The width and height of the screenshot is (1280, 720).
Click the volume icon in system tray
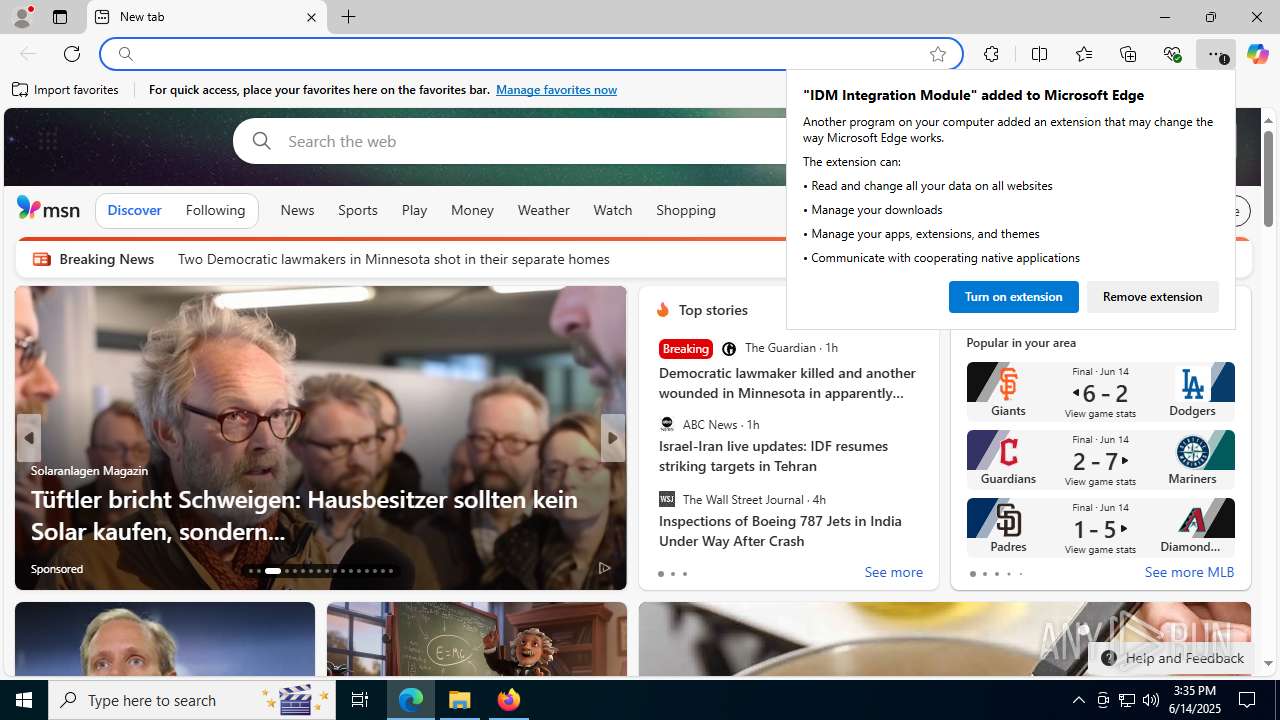[1151, 700]
